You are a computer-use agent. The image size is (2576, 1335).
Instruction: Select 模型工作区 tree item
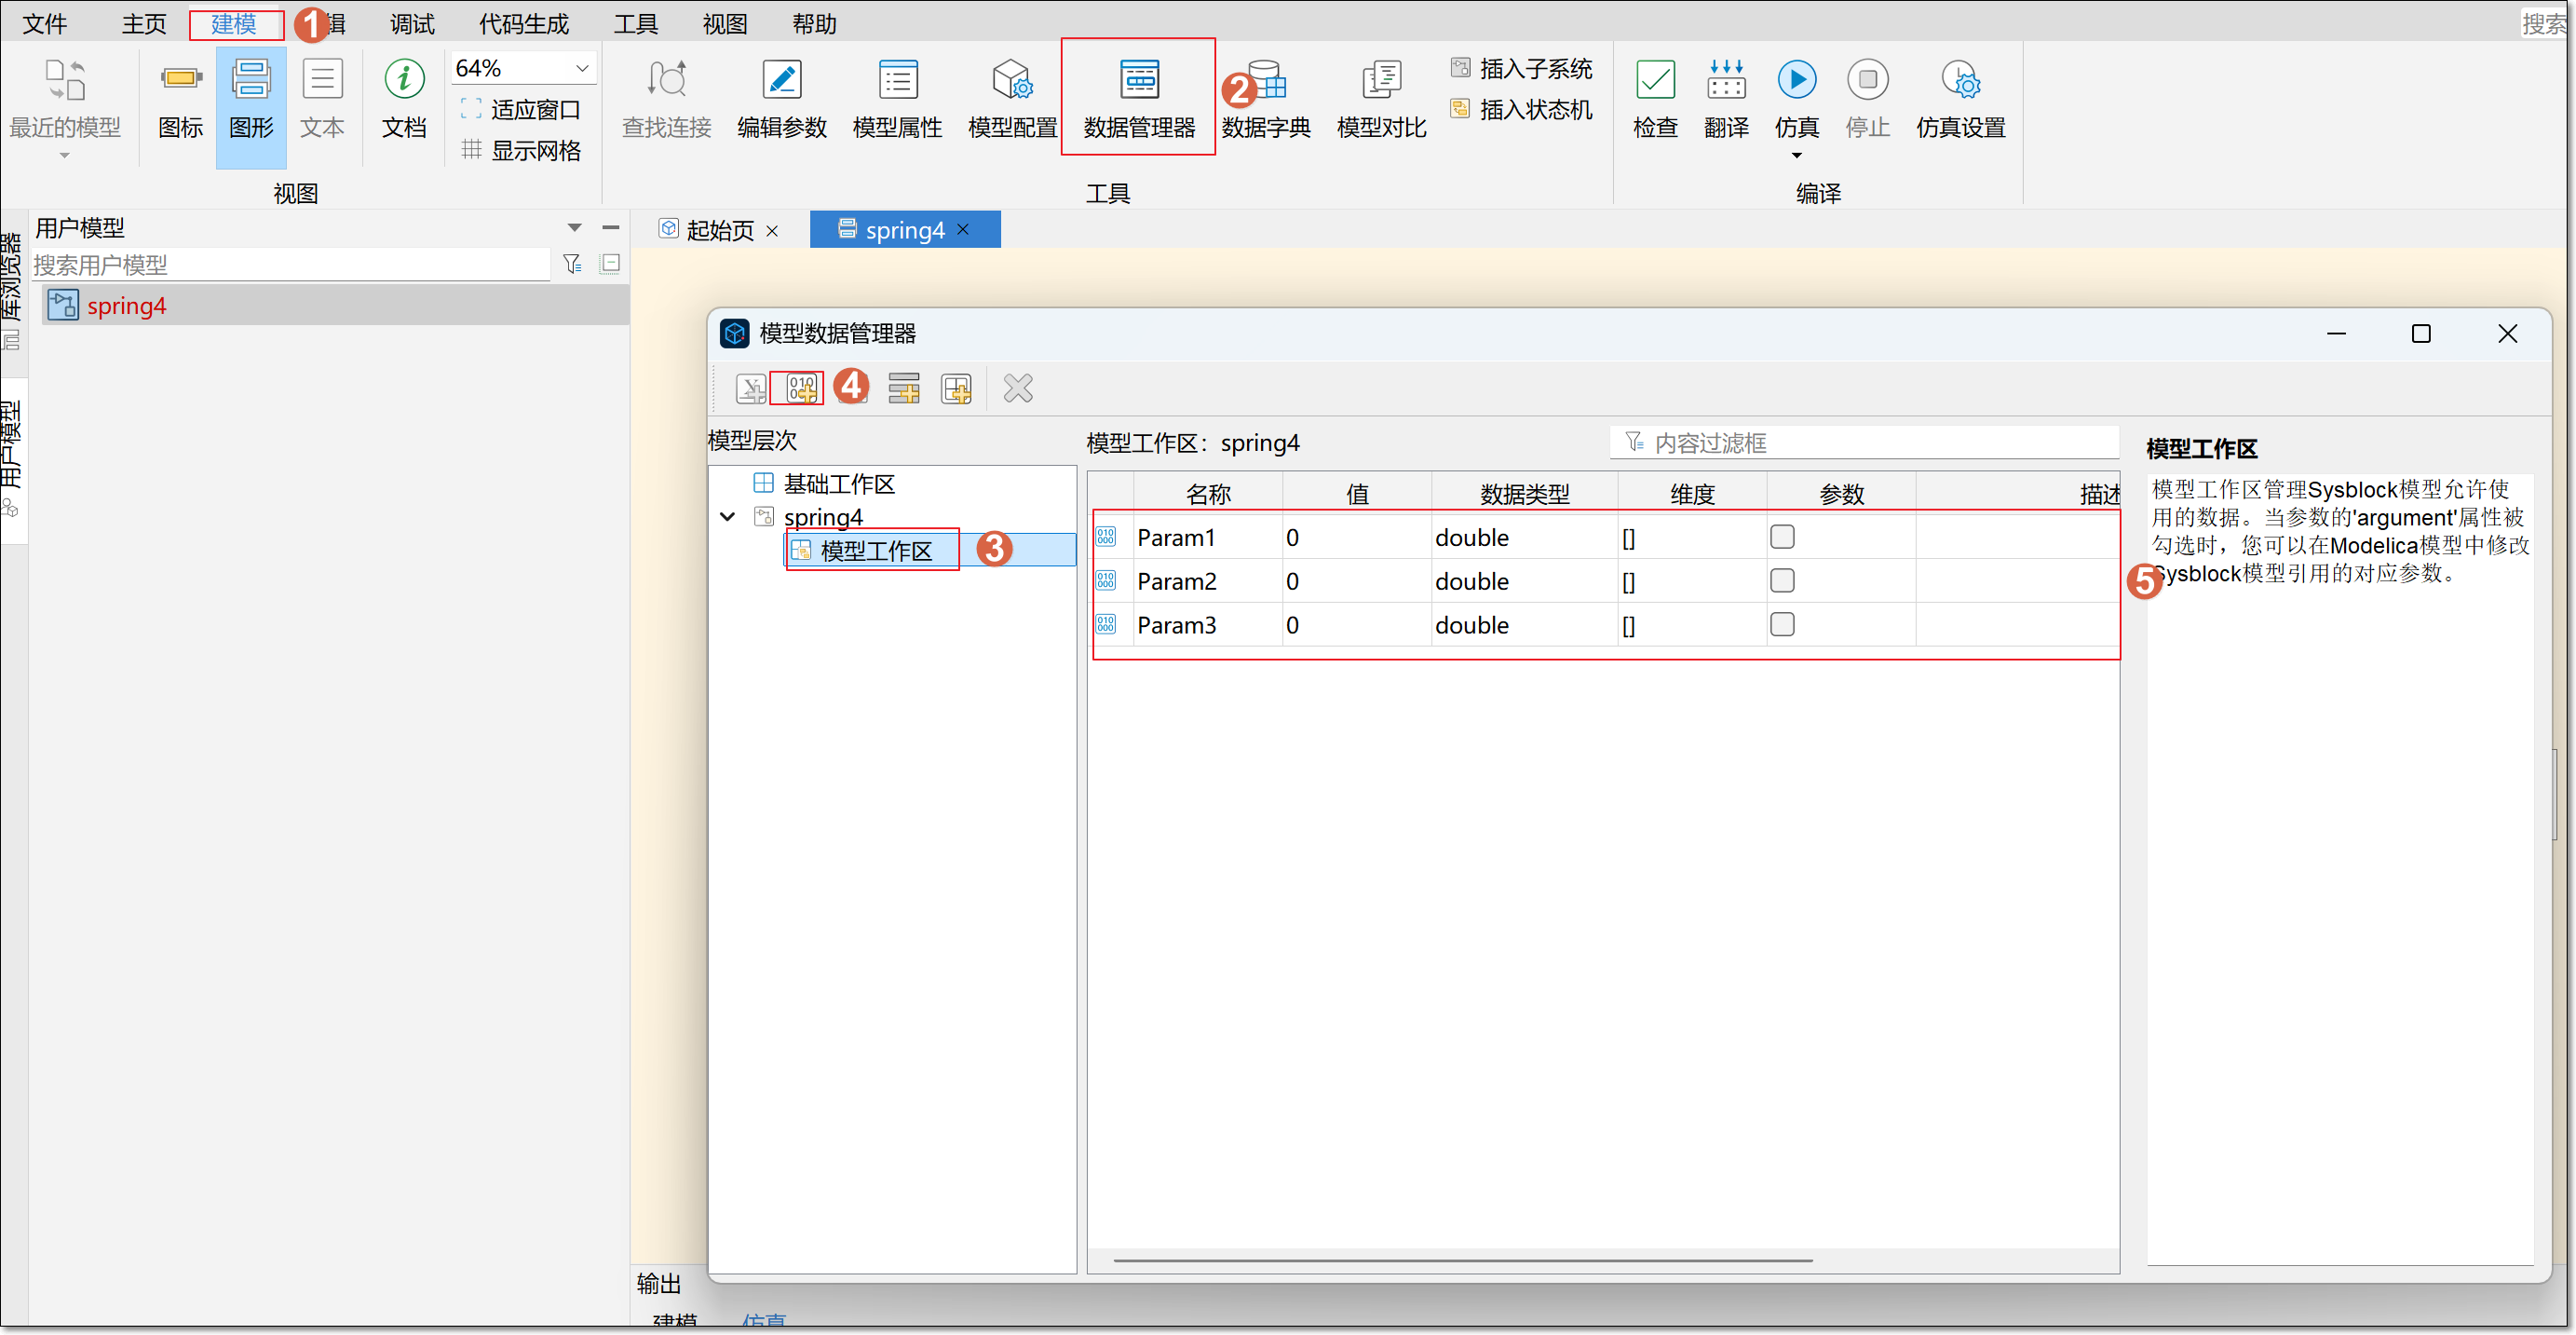coord(875,551)
